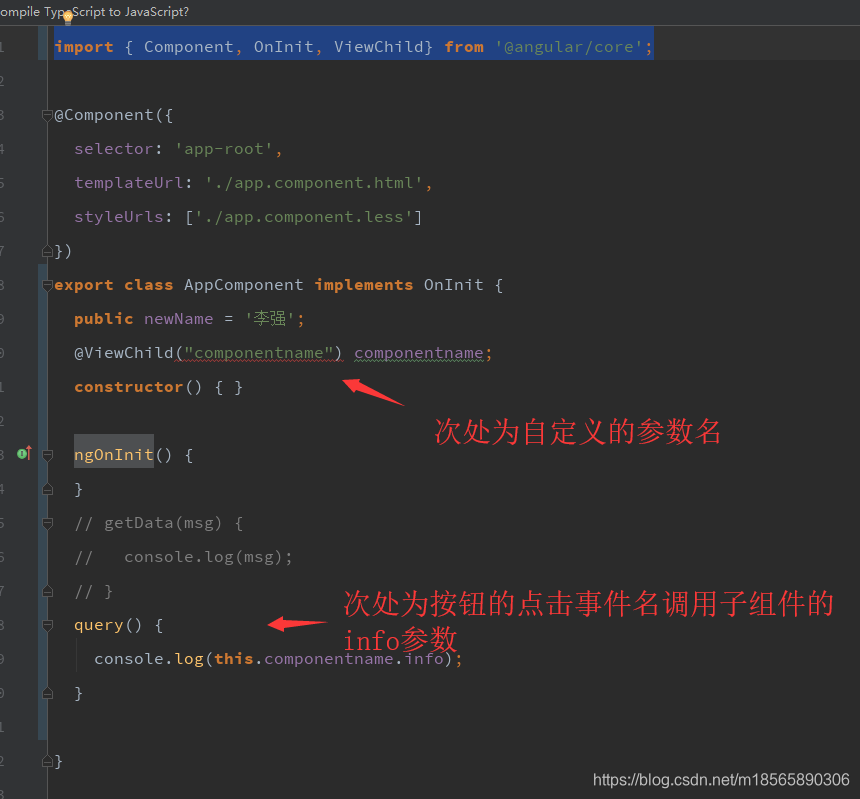Click the 'app-root' string value
860x799 pixels.
[224, 149]
